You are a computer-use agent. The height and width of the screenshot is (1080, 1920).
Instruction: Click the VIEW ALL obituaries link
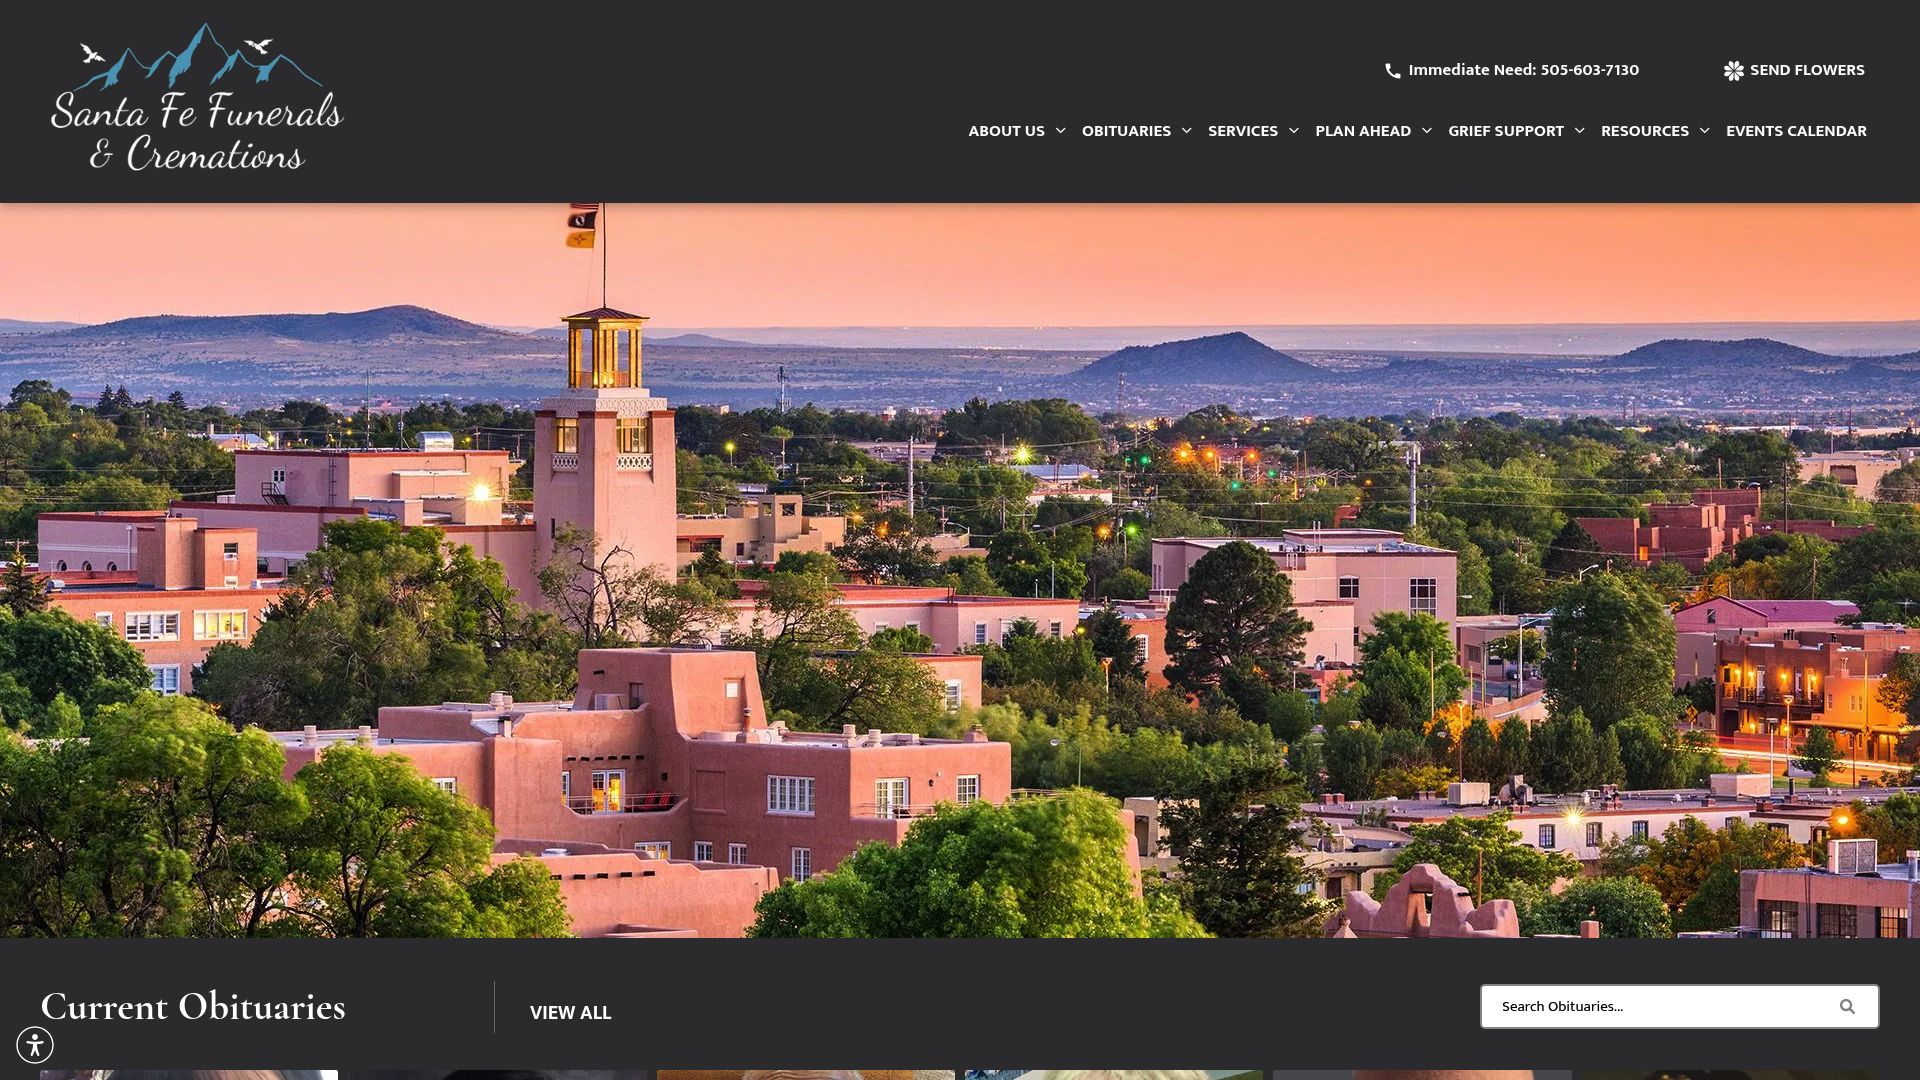570,1012
